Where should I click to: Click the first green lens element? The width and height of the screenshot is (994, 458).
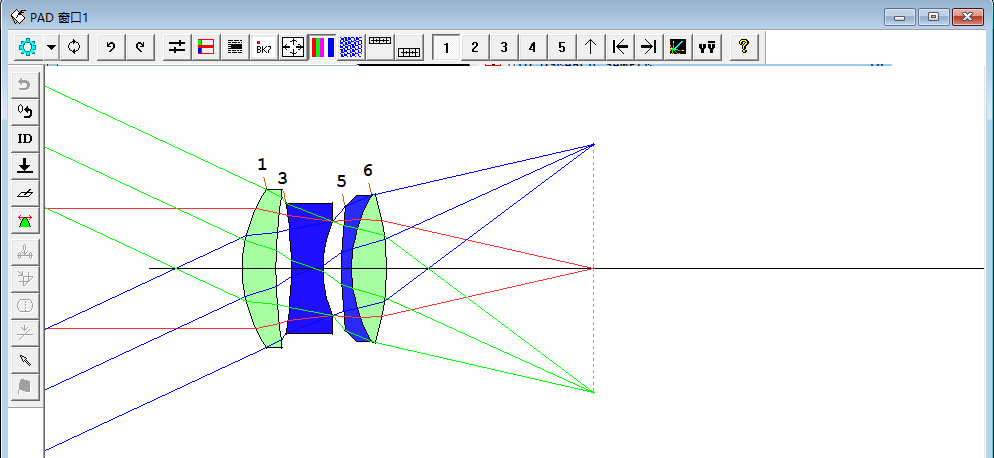pos(260,268)
